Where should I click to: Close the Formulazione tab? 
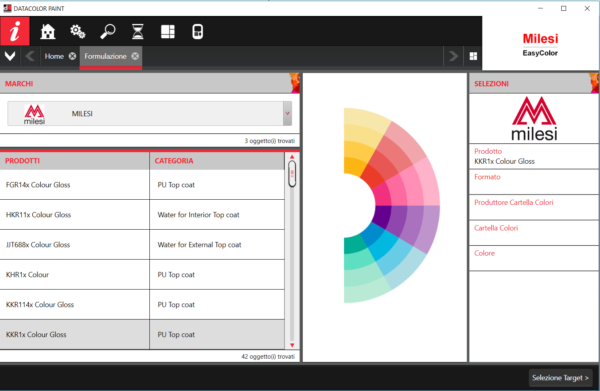(135, 56)
